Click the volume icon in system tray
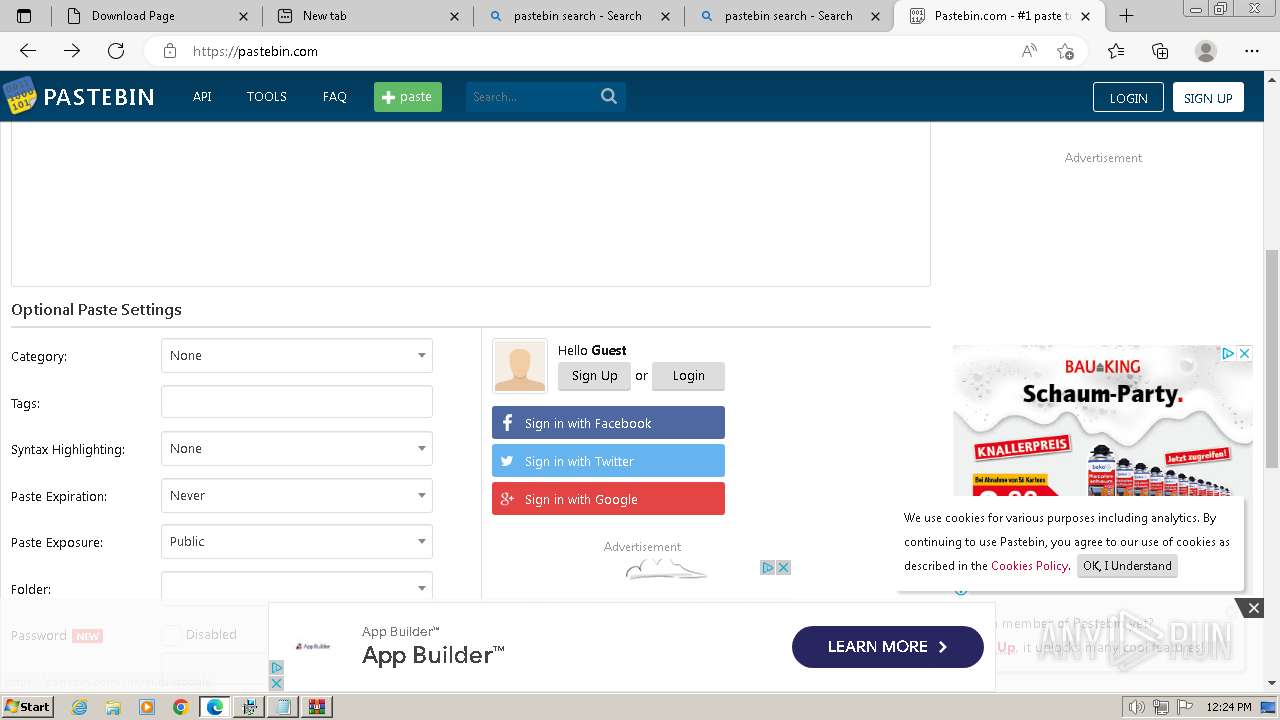1280x720 pixels. coord(1137,707)
